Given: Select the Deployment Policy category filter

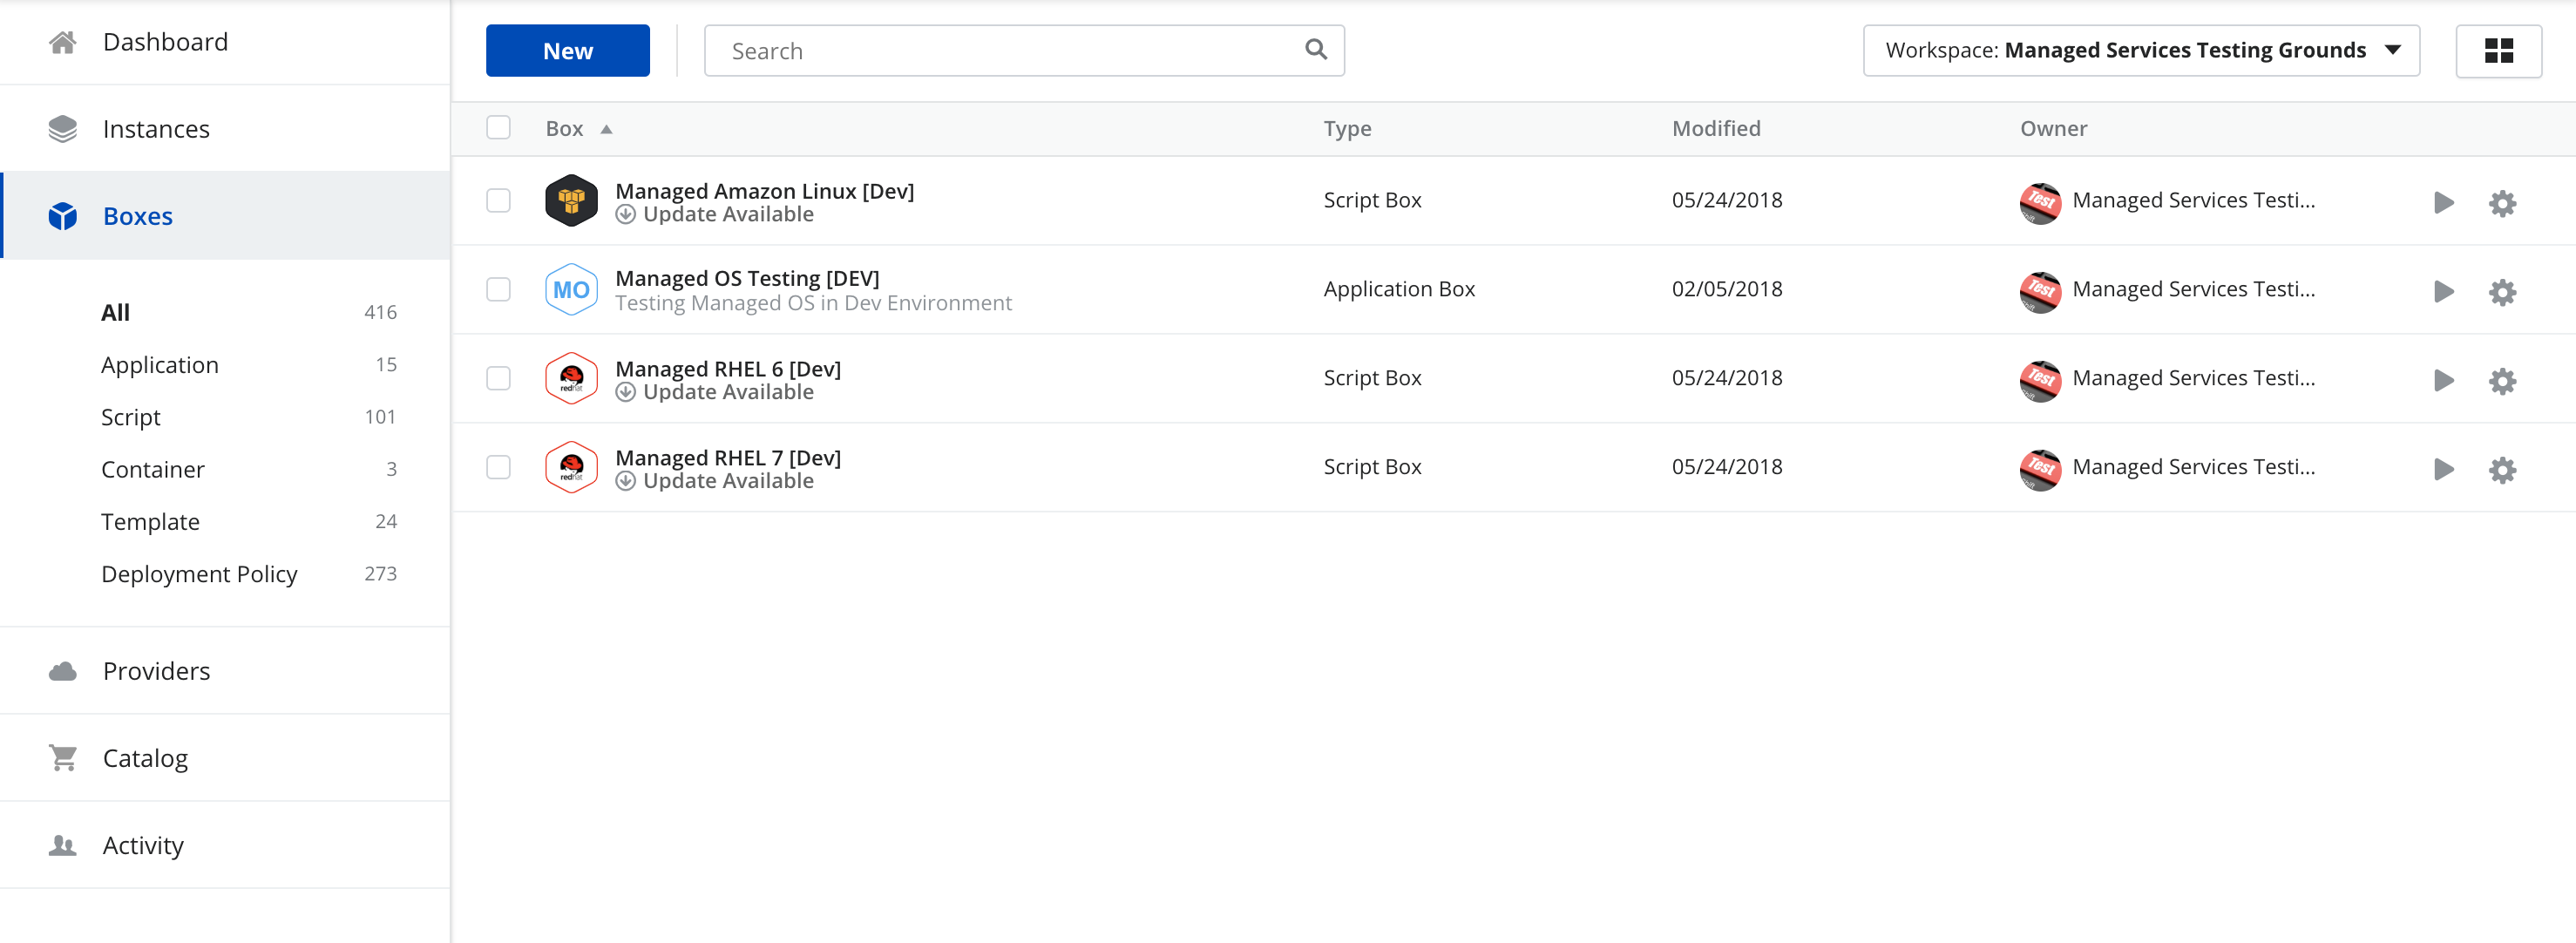Looking at the screenshot, I should (x=199, y=573).
